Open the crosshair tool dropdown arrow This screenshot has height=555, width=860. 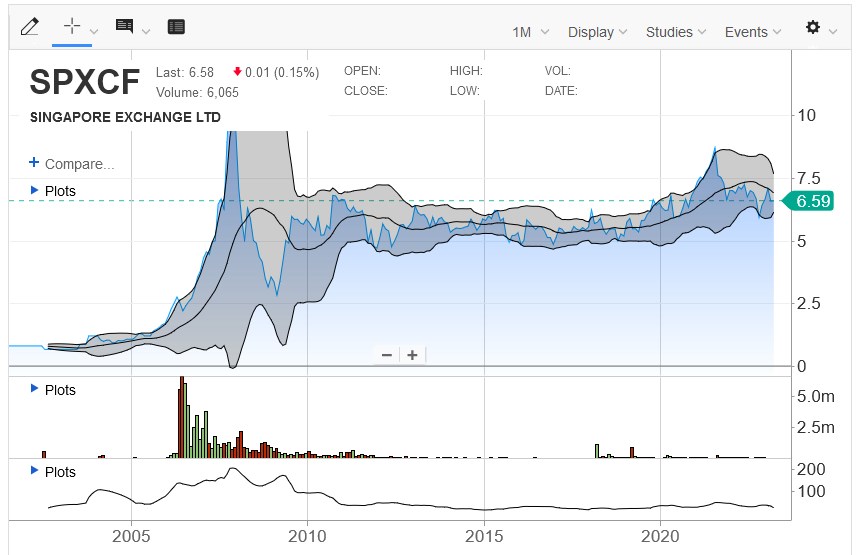pyautogui.click(x=94, y=32)
